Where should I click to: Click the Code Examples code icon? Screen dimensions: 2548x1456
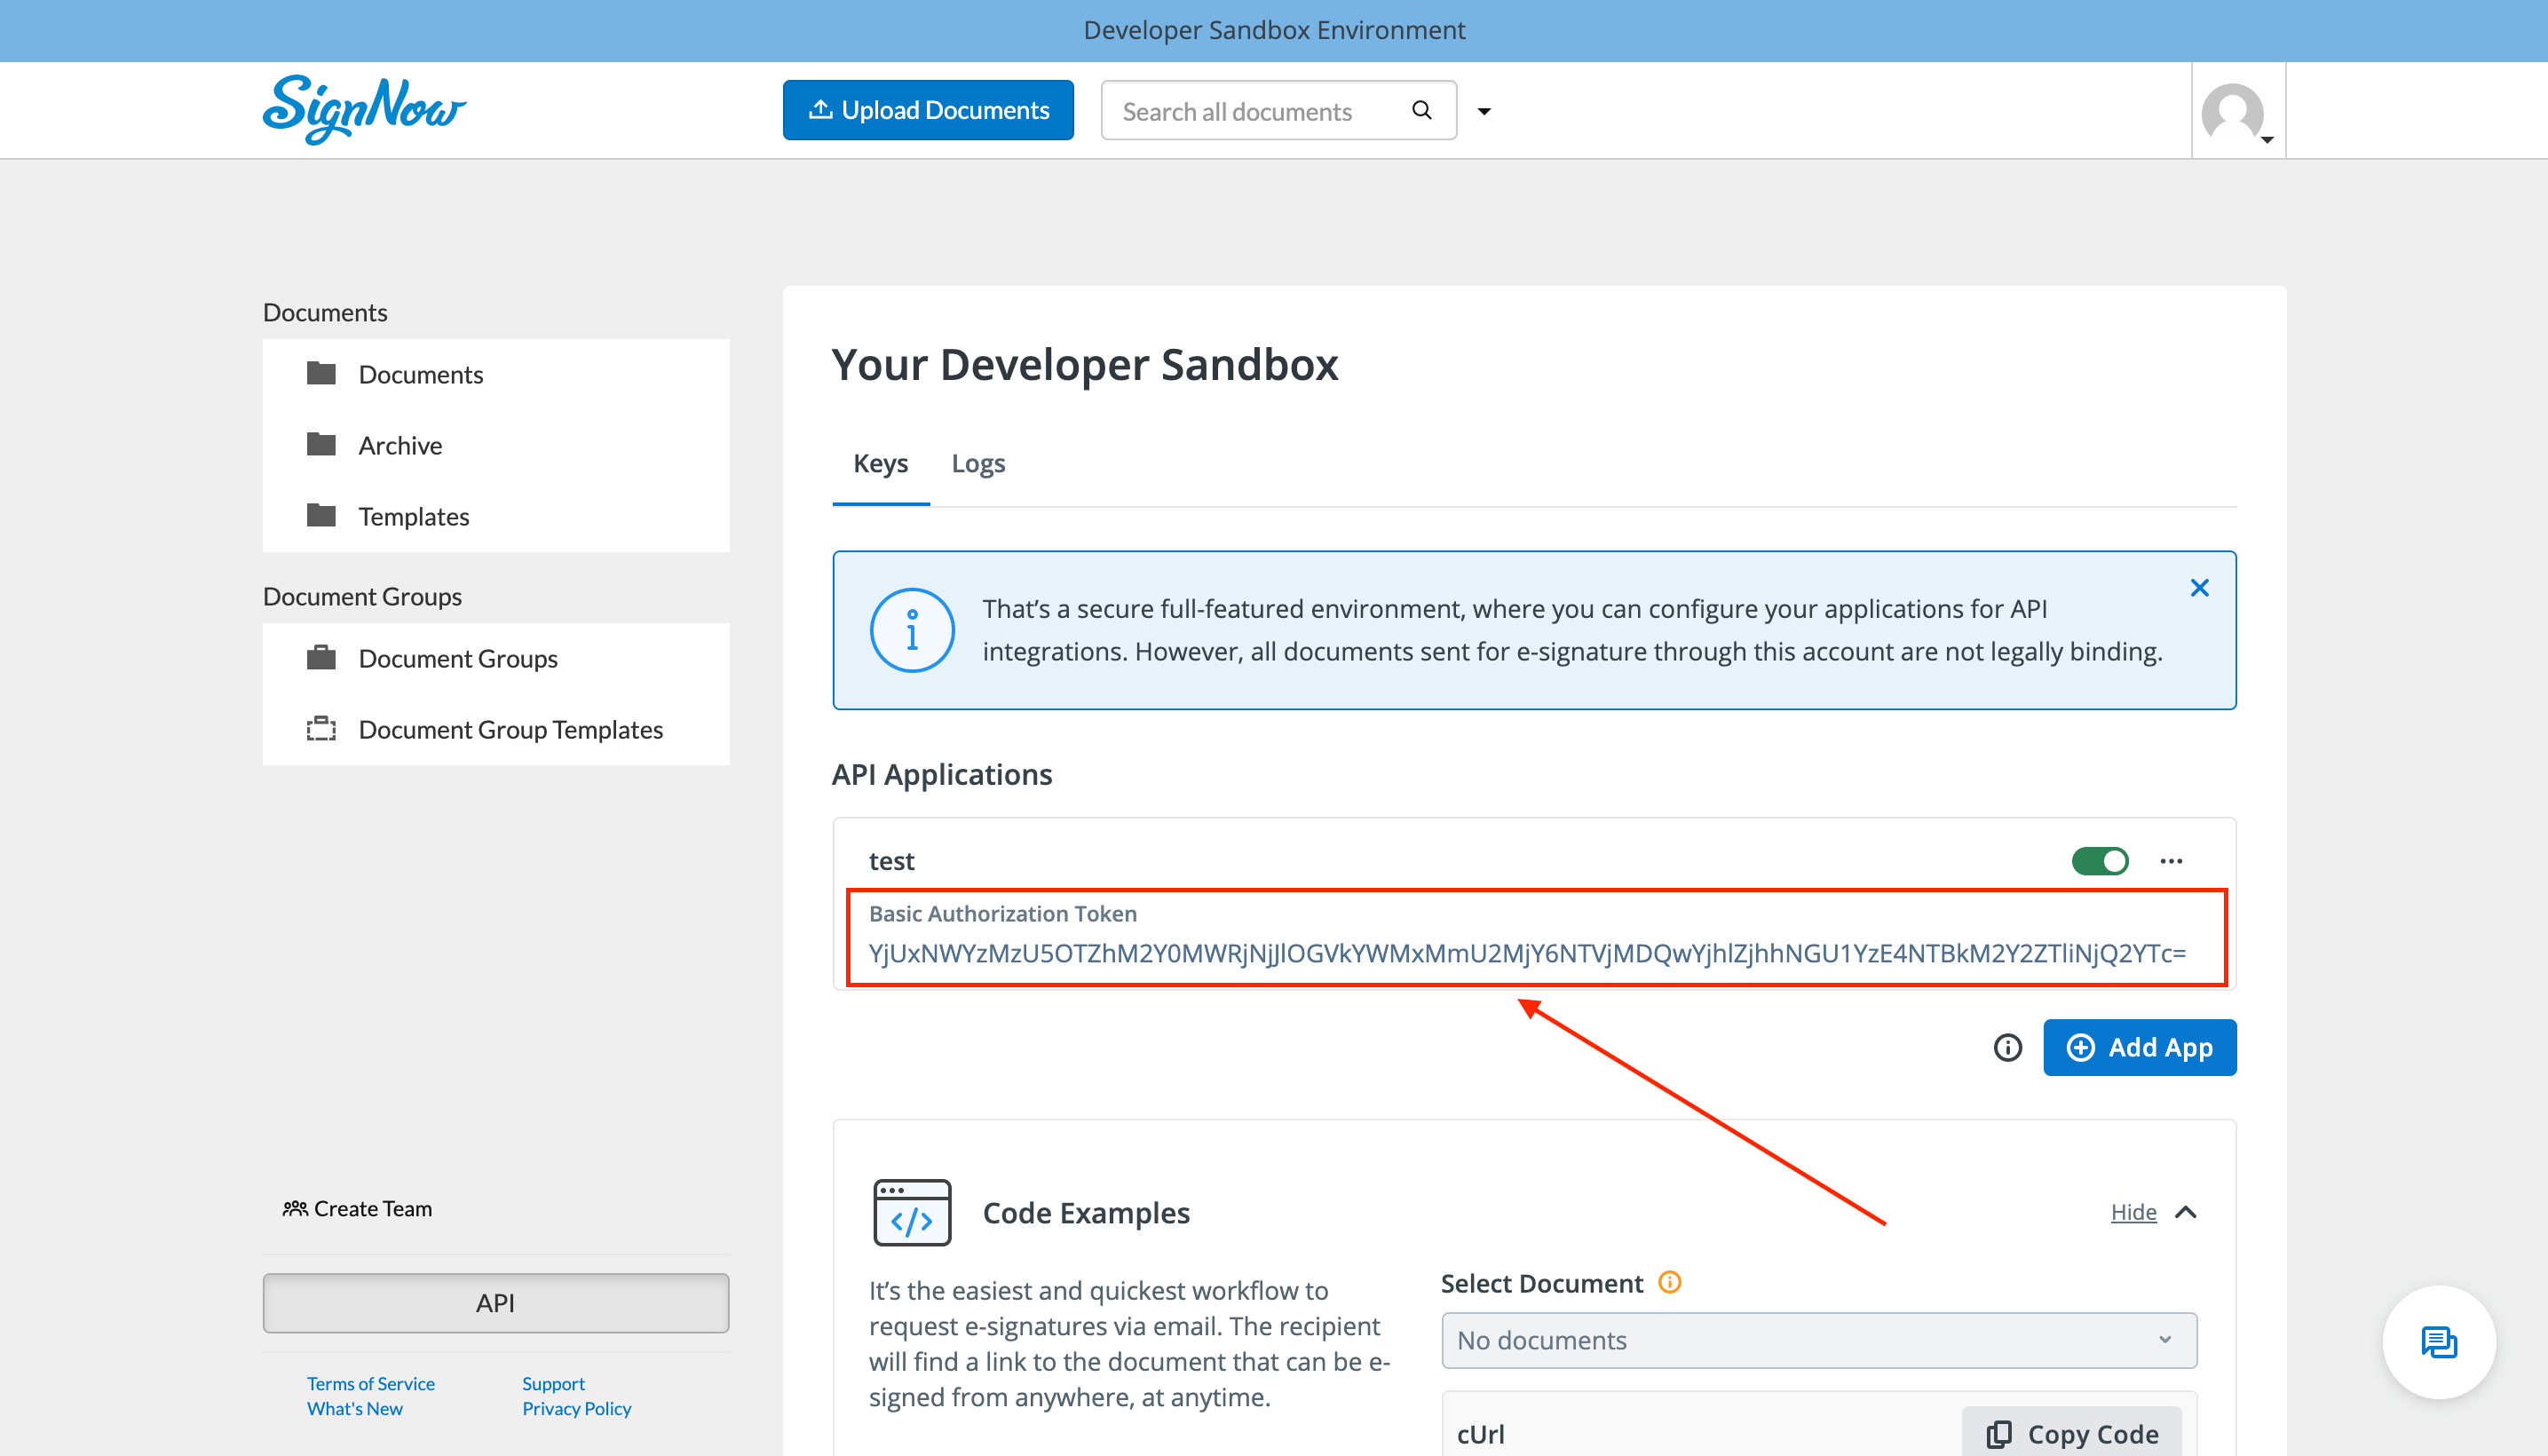tap(912, 1212)
